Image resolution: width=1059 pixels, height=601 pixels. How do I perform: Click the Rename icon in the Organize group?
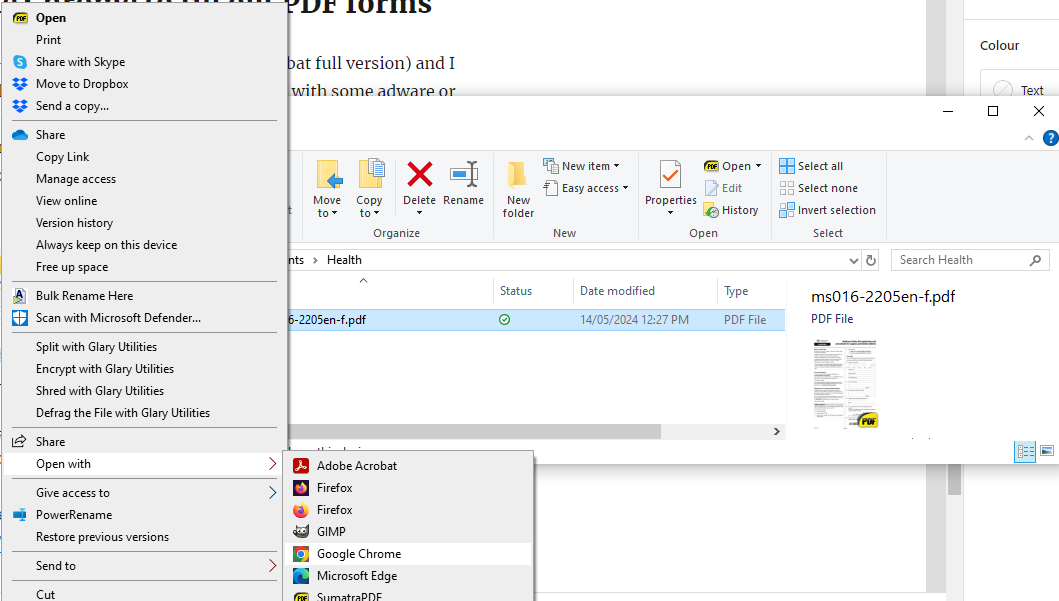[x=464, y=174]
